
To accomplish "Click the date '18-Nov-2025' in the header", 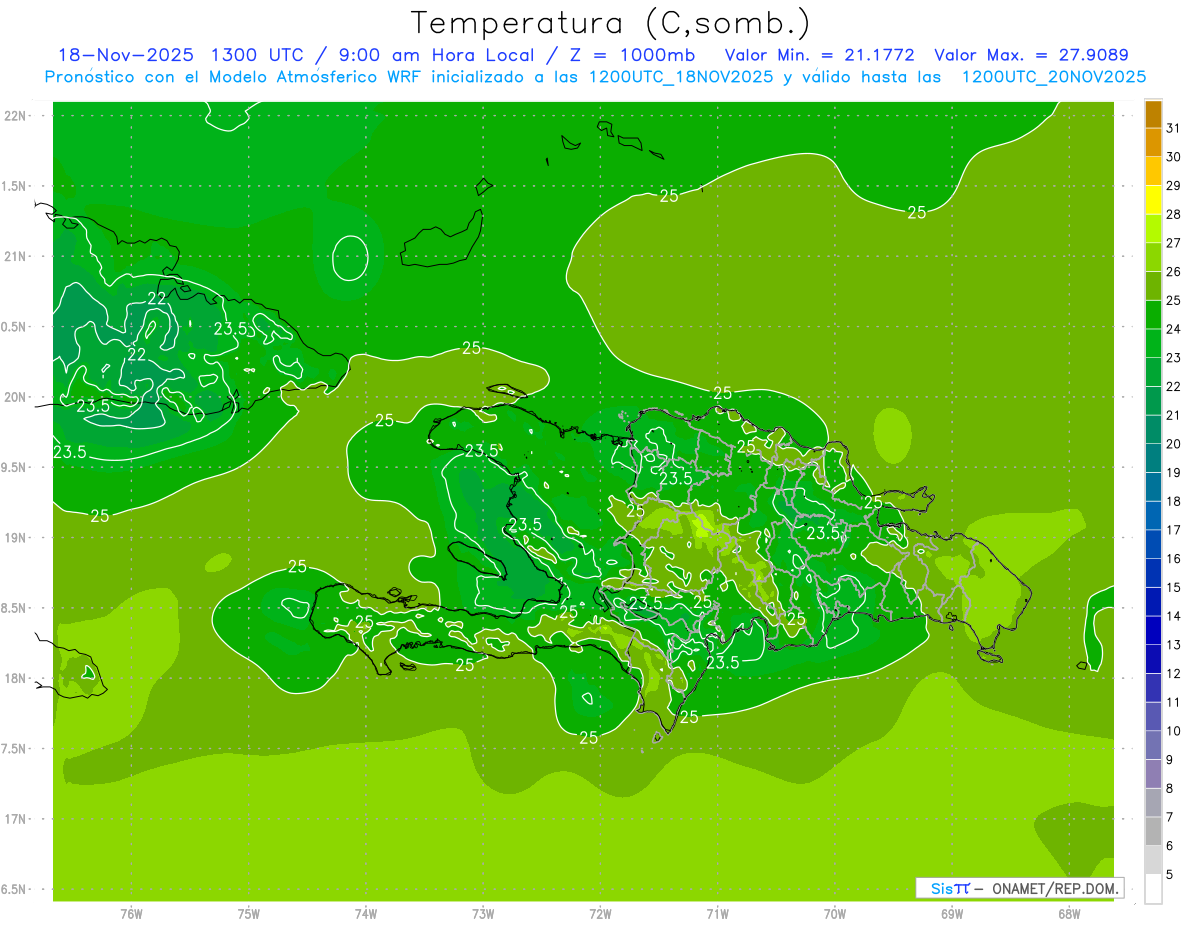I will click(124, 55).
